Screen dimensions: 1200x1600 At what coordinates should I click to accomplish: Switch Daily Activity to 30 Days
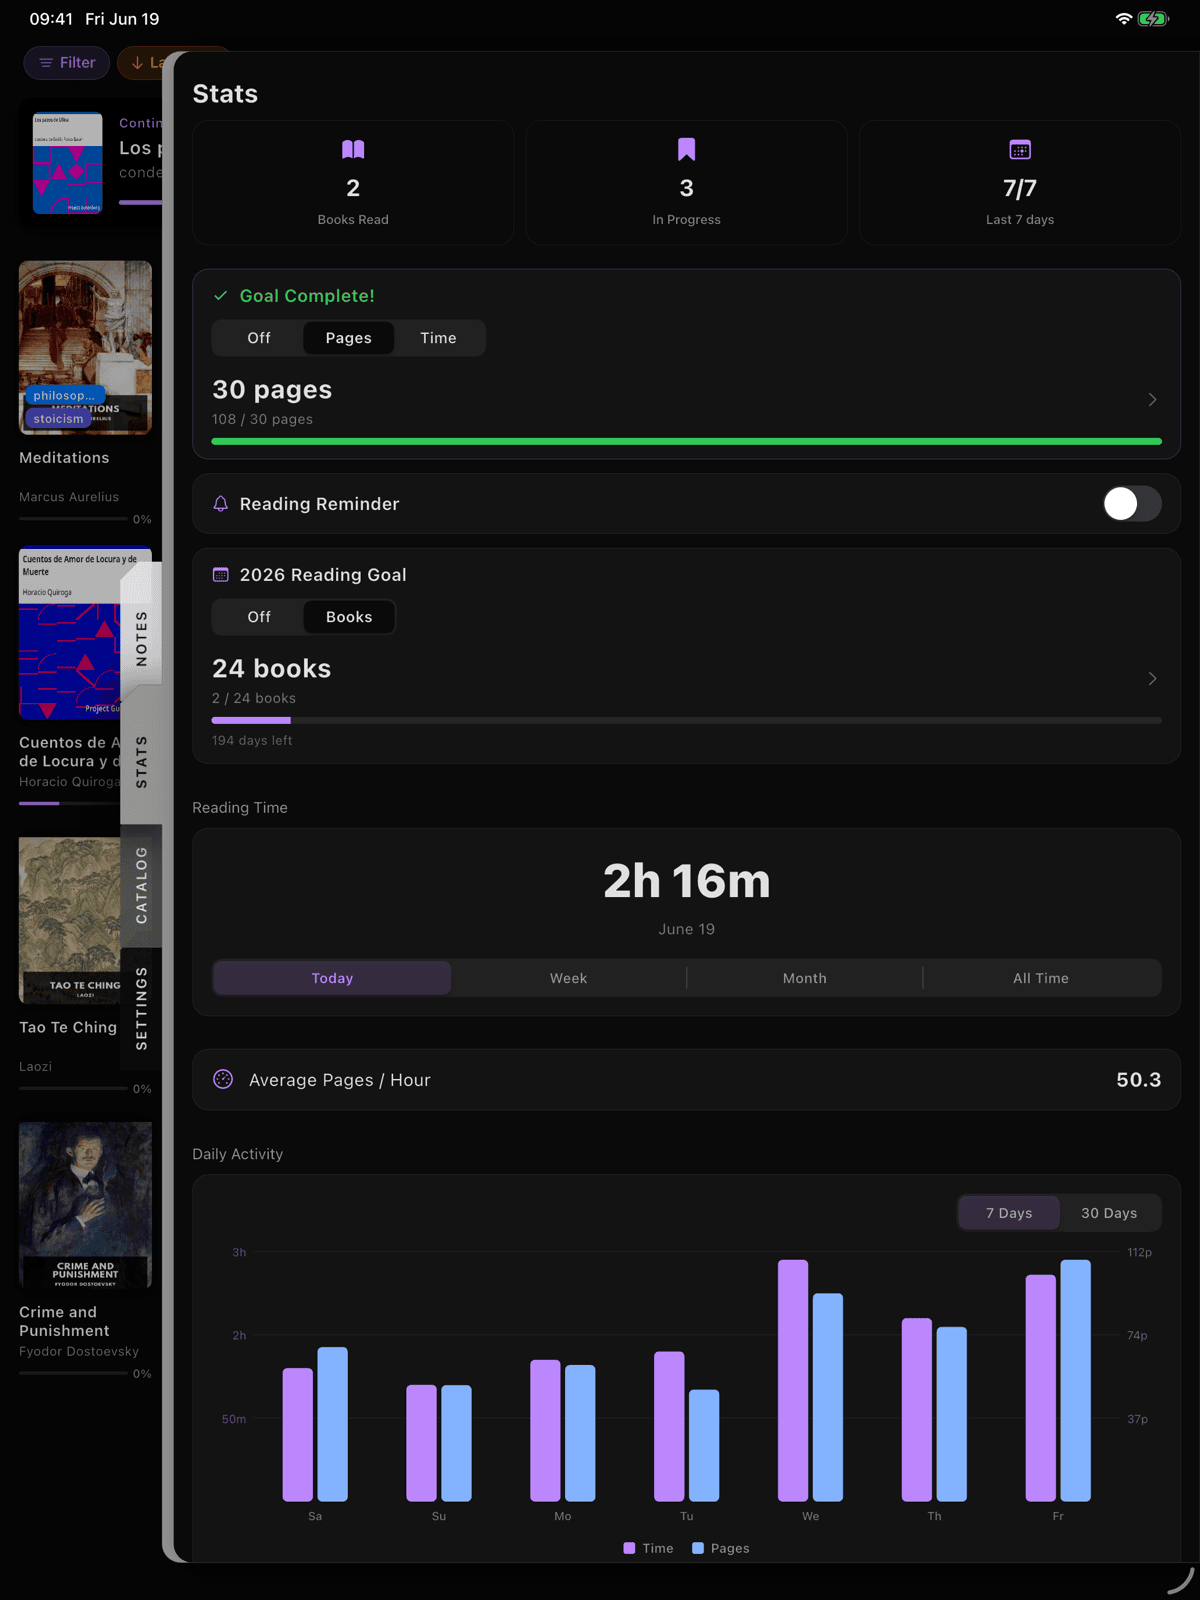pos(1109,1213)
